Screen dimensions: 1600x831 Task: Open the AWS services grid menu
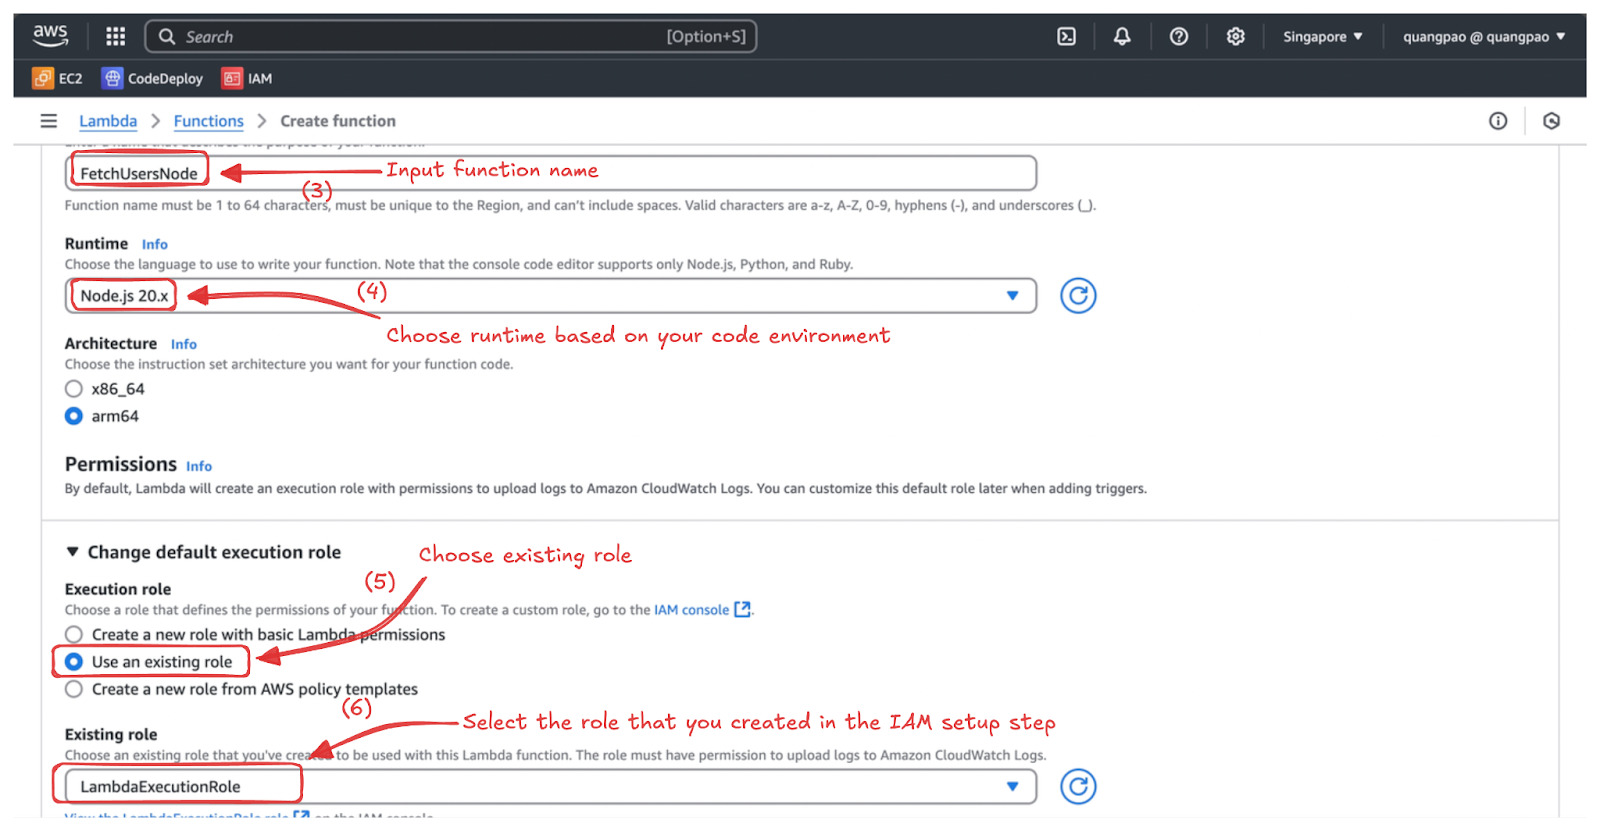coord(116,37)
